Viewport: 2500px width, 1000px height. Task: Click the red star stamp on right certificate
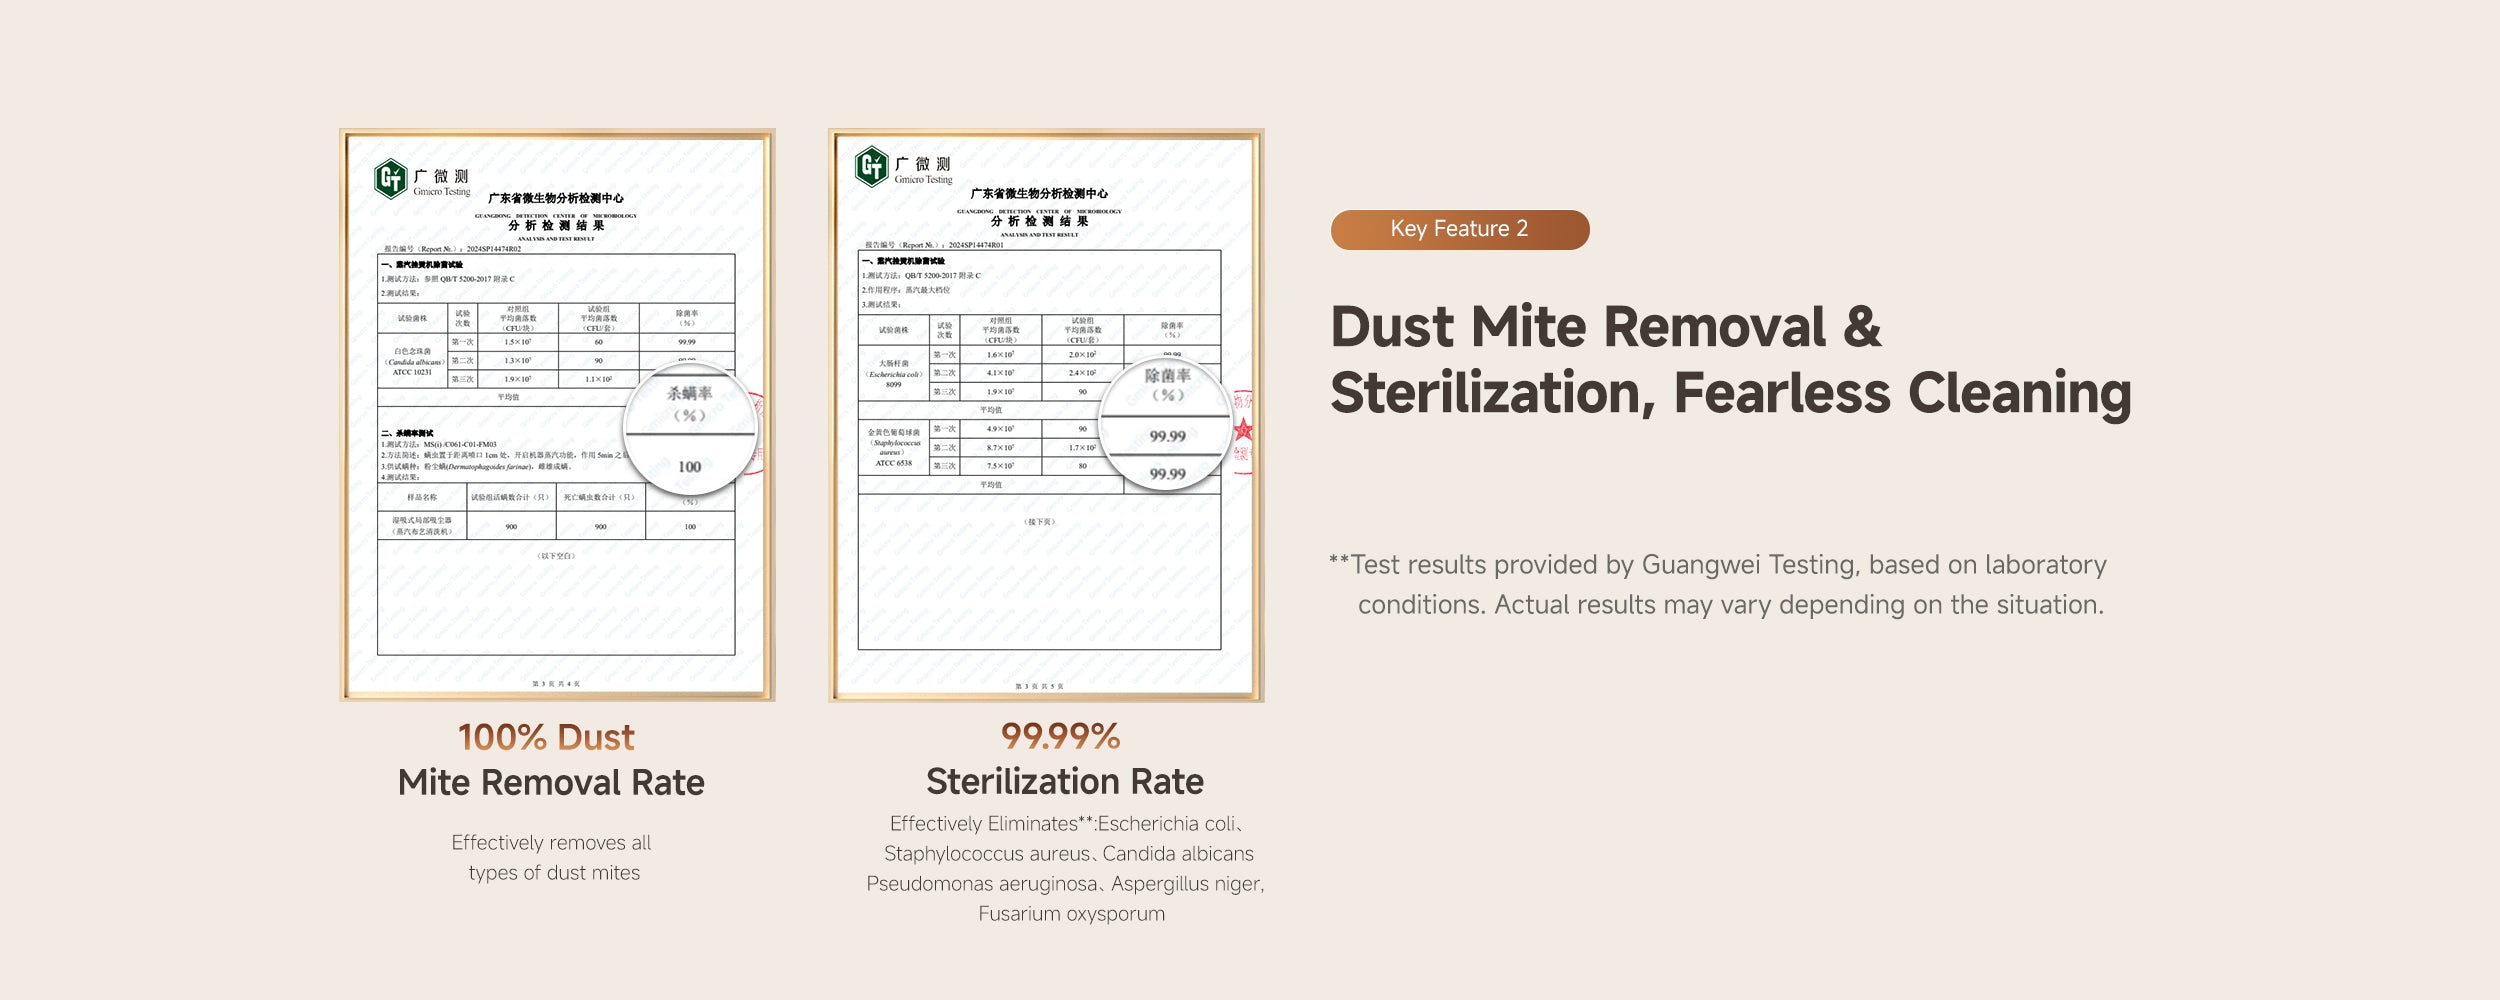coord(1243,430)
